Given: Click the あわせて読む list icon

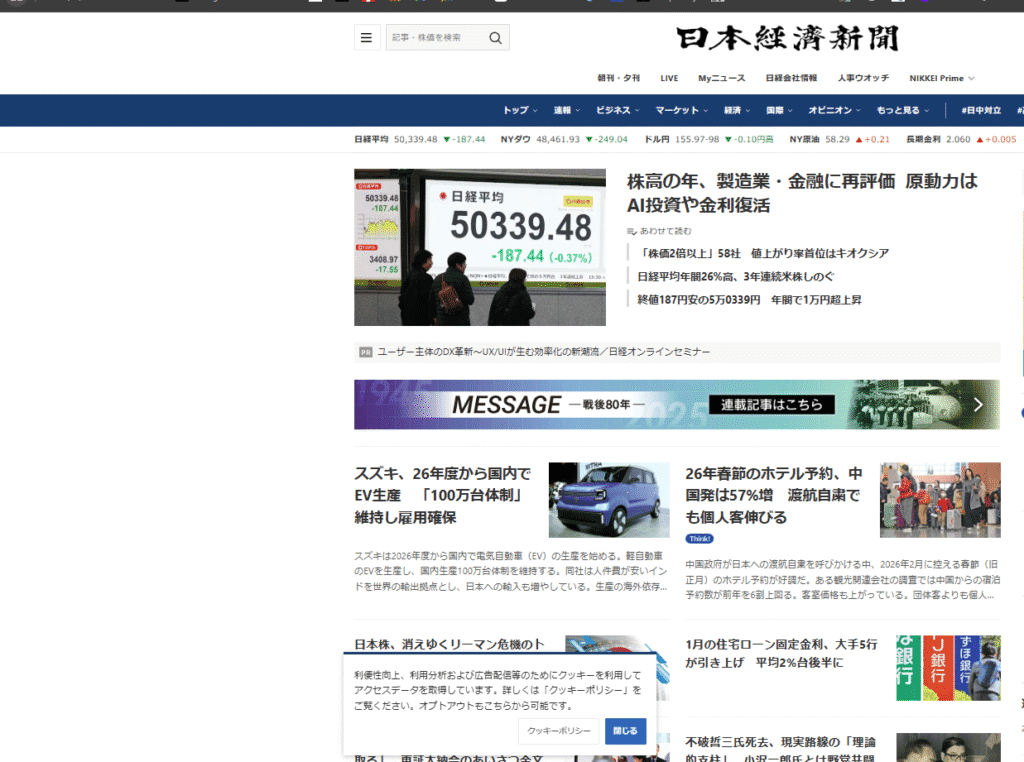Looking at the screenshot, I should click(x=632, y=231).
